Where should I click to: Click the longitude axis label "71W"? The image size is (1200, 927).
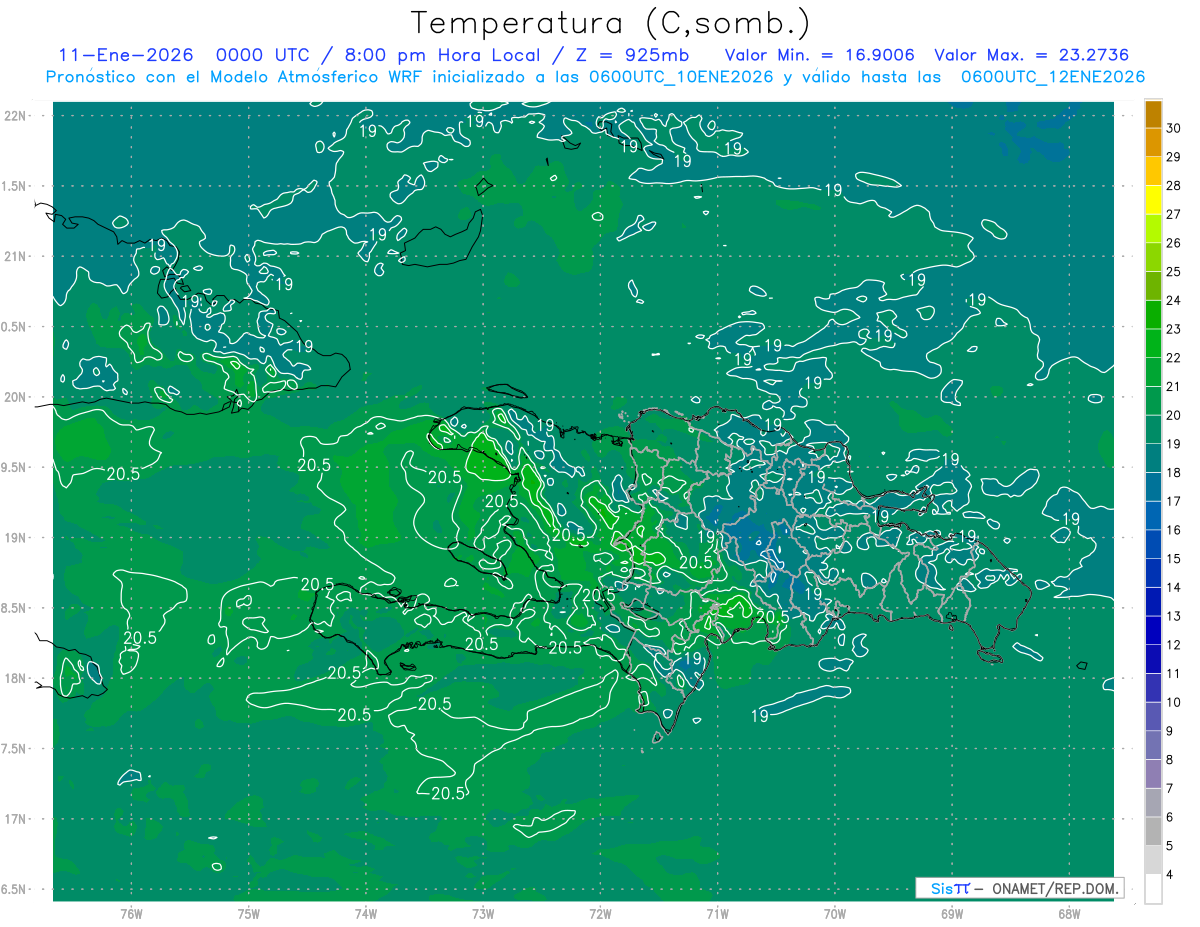pyautogui.click(x=717, y=914)
